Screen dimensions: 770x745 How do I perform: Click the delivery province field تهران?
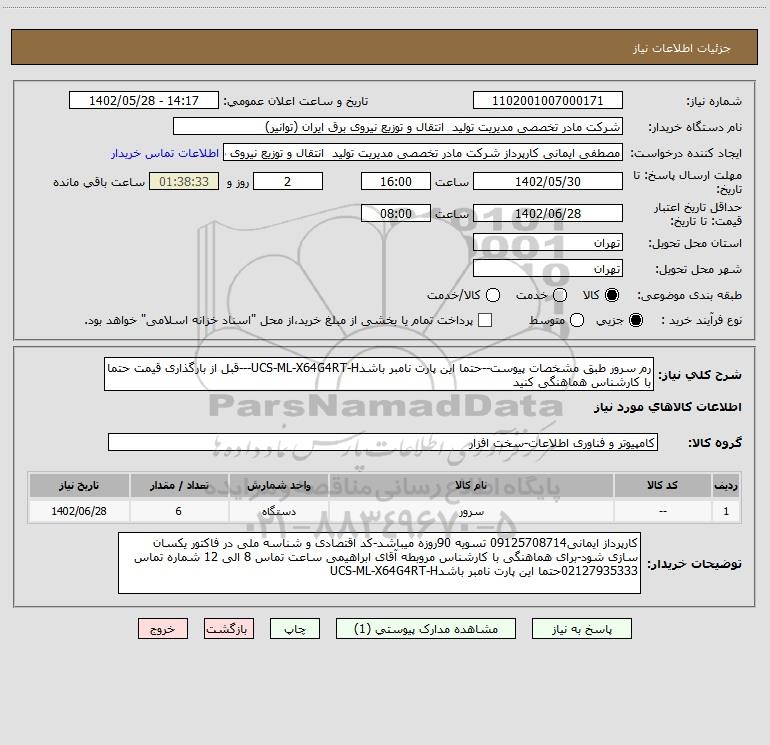click(x=548, y=243)
